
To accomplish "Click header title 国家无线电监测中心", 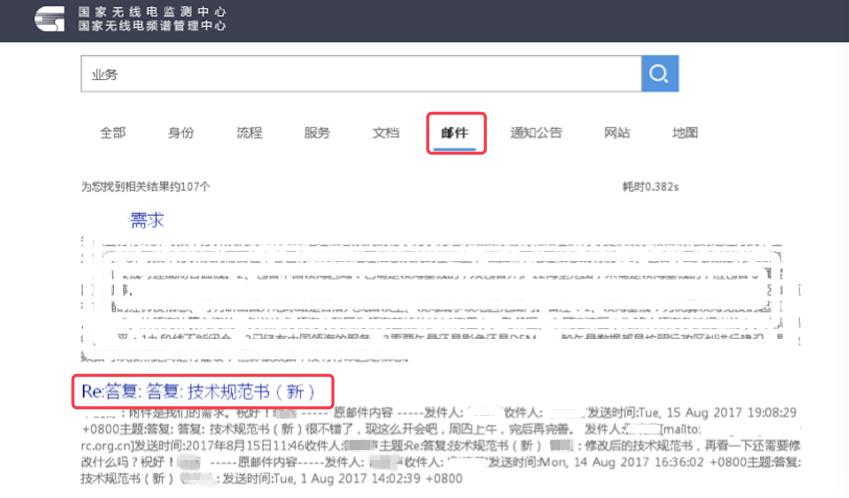I will [x=152, y=11].
